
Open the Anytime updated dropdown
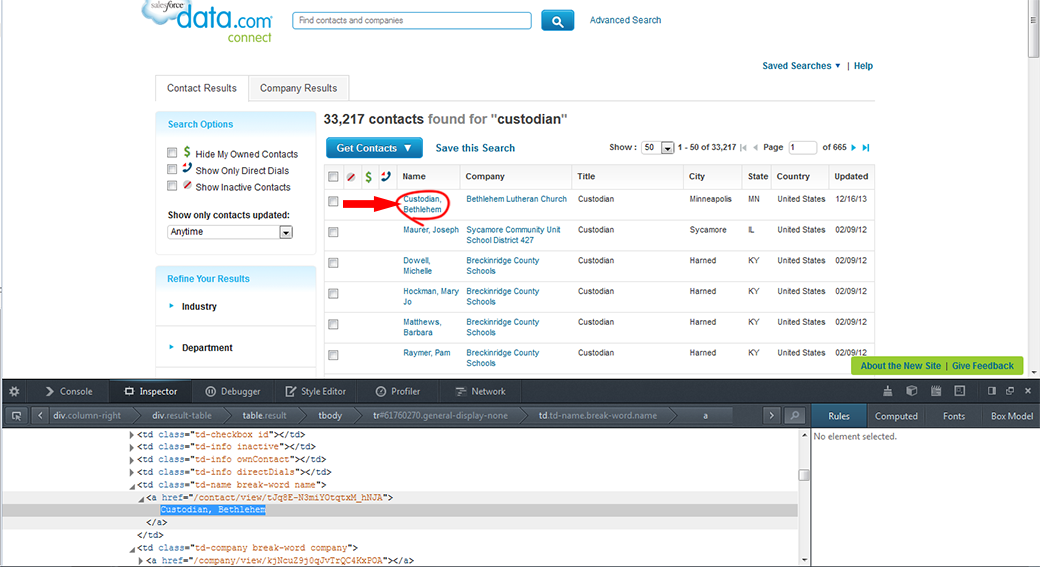(229, 231)
